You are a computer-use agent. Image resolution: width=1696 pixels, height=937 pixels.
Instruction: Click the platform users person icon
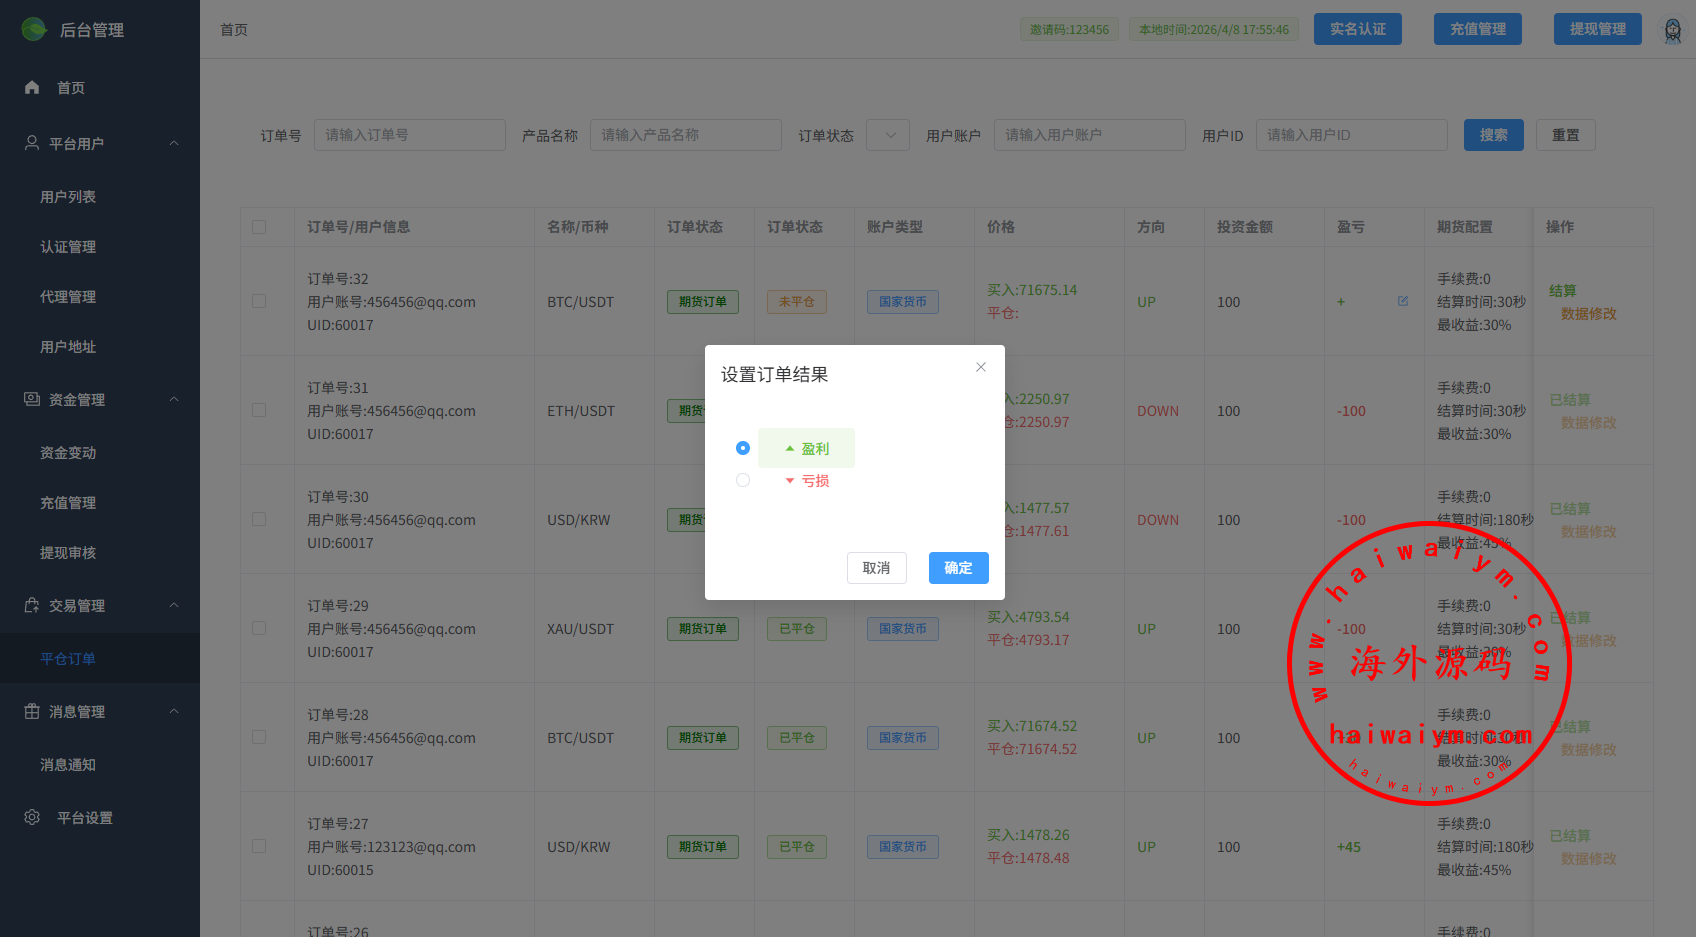(x=32, y=143)
